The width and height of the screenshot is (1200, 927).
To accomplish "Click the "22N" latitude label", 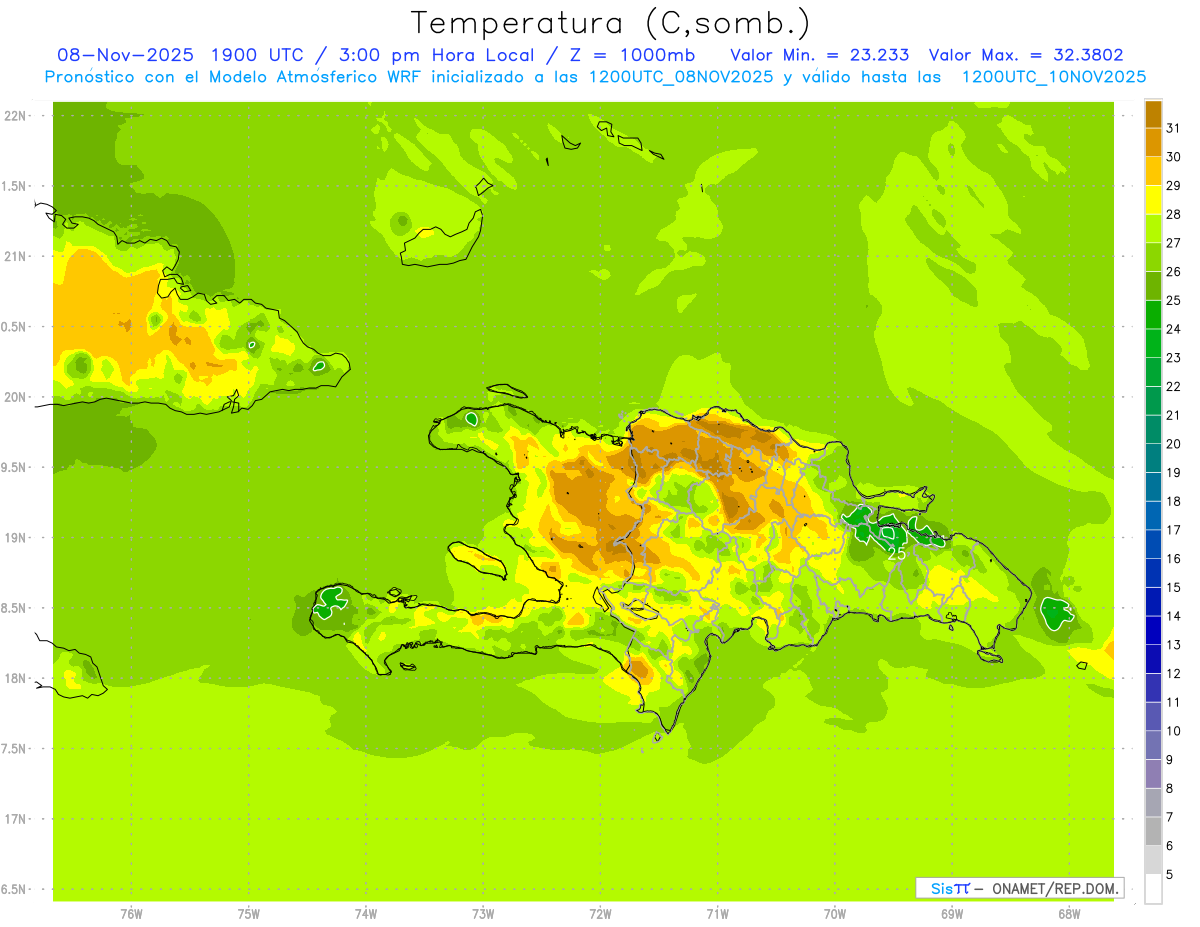I will [14, 116].
